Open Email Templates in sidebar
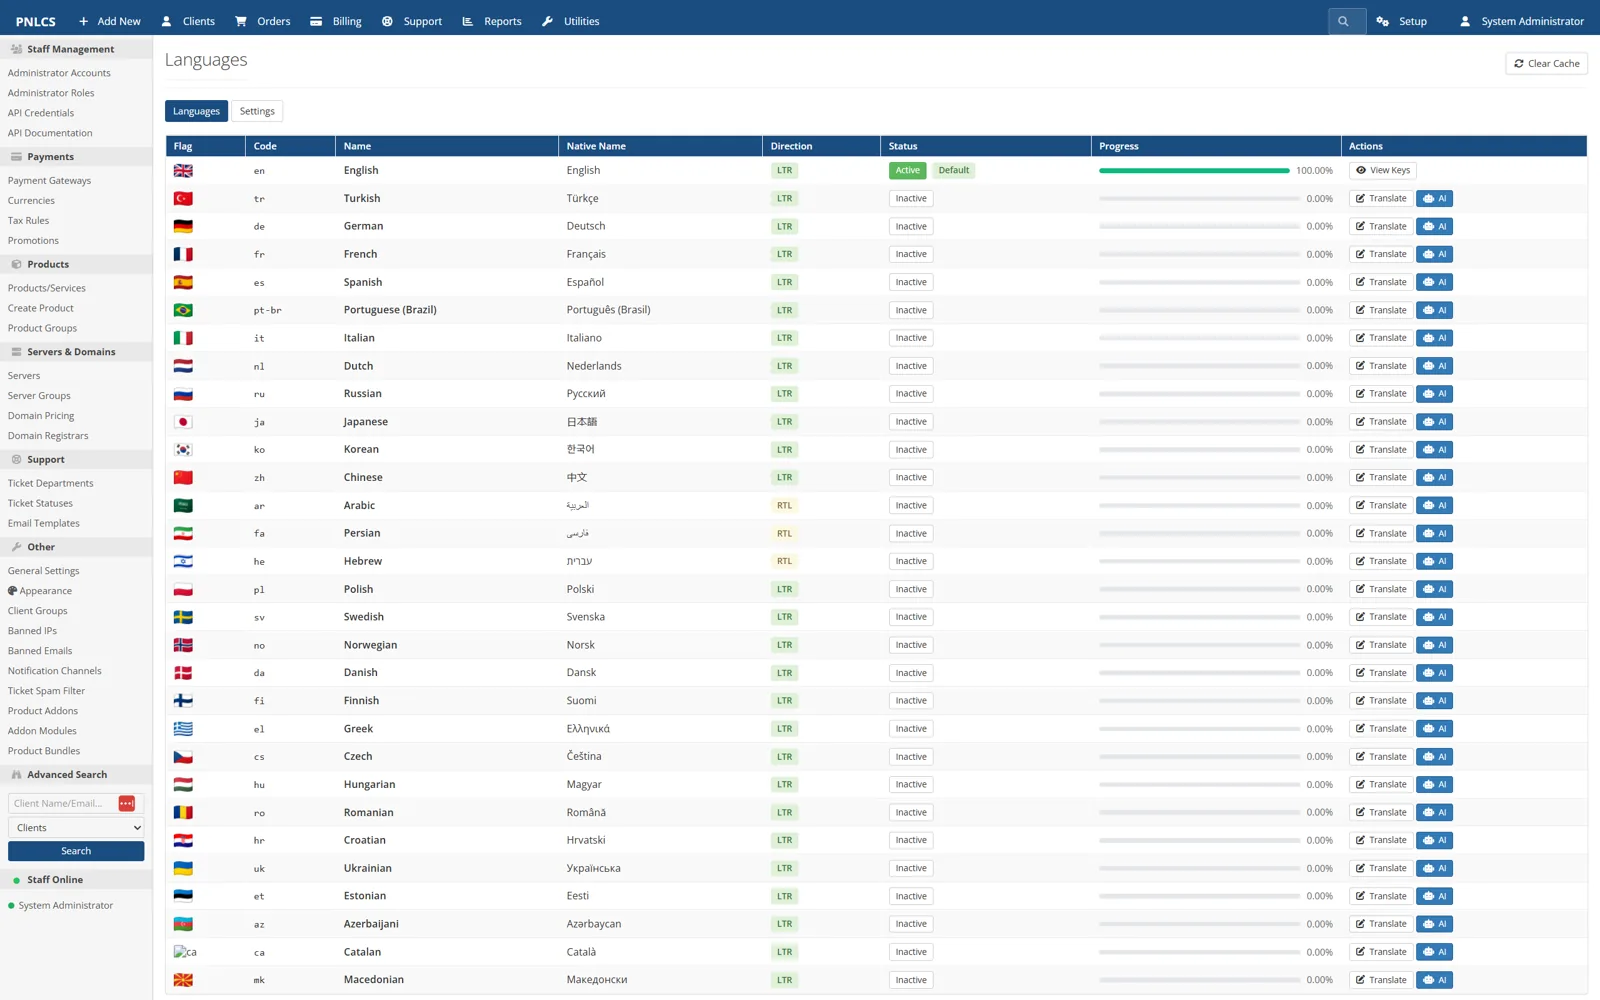 click(43, 523)
